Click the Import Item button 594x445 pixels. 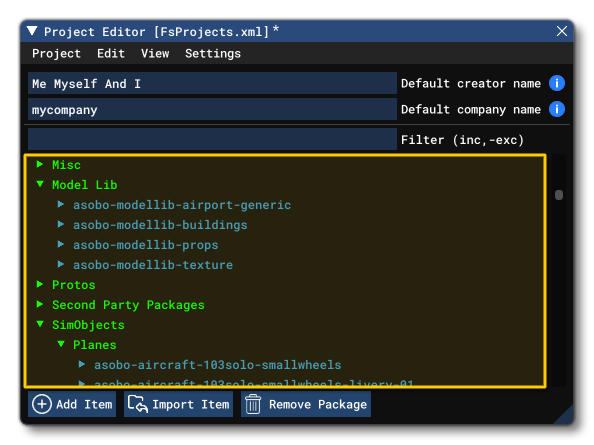(x=178, y=404)
